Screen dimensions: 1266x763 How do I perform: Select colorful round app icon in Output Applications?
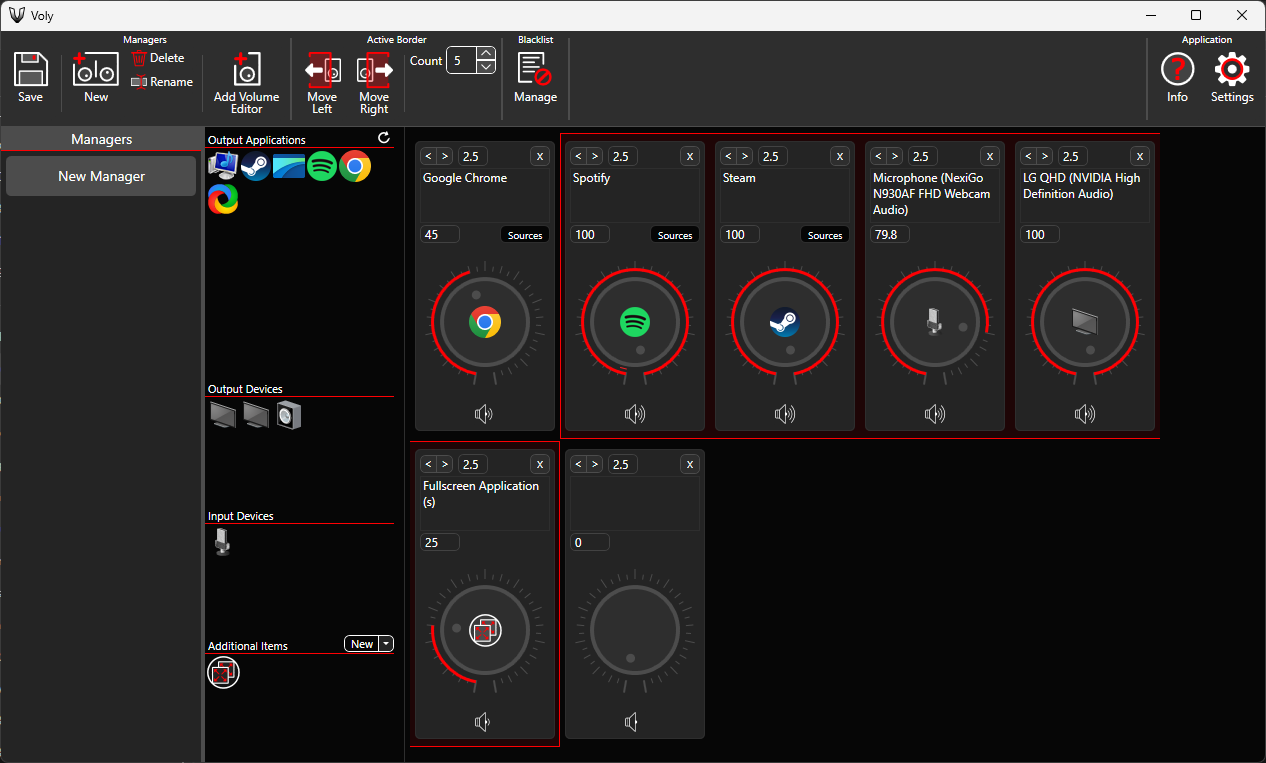tap(223, 199)
